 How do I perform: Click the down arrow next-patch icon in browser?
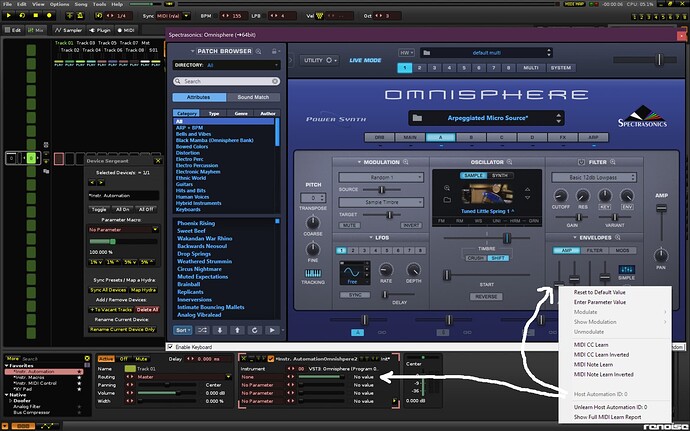(220, 330)
